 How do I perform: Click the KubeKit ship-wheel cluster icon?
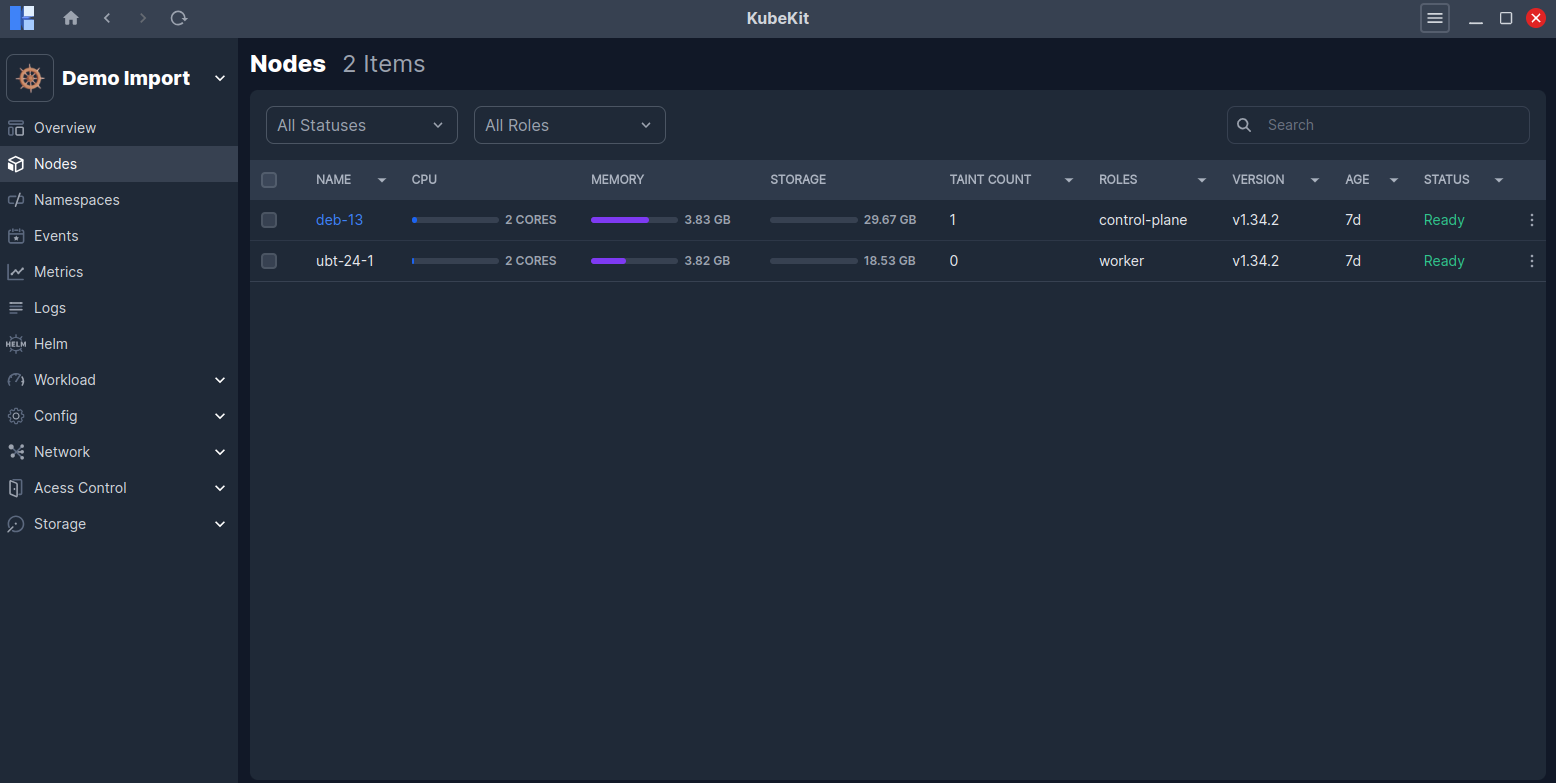point(29,77)
